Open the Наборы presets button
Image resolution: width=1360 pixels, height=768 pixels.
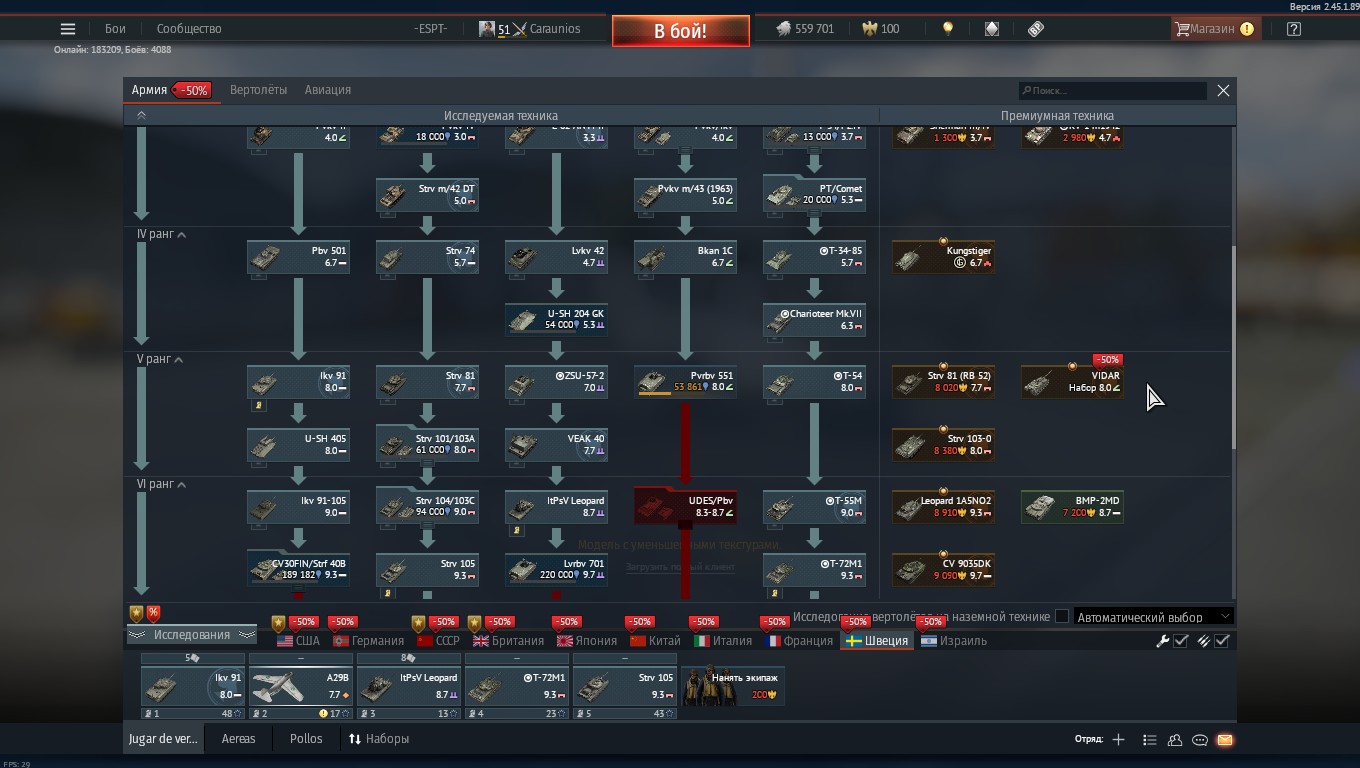[x=379, y=739]
